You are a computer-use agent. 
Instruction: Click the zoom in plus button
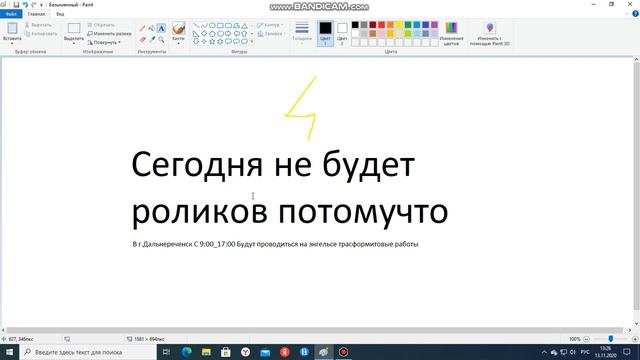tap(635, 339)
